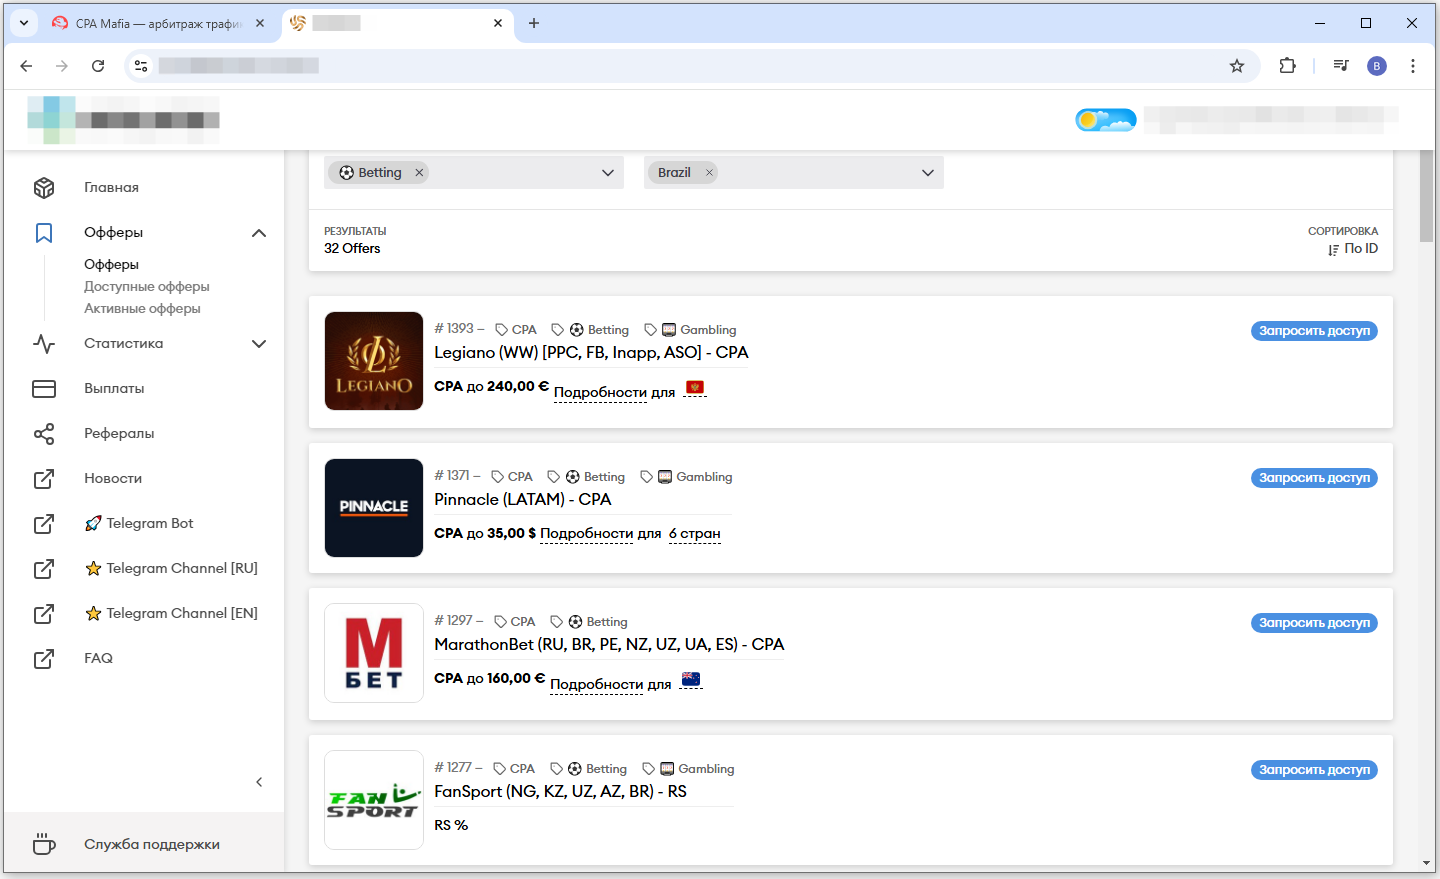Open the tab search dropdown arrow
1440x879 pixels.
tap(24, 23)
